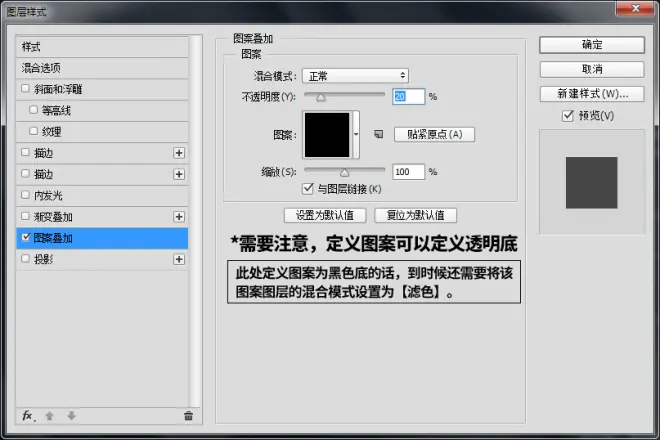Viewport: 660px width, 440px height.
Task: Select the 内发光 style row
Action: click(x=102, y=195)
